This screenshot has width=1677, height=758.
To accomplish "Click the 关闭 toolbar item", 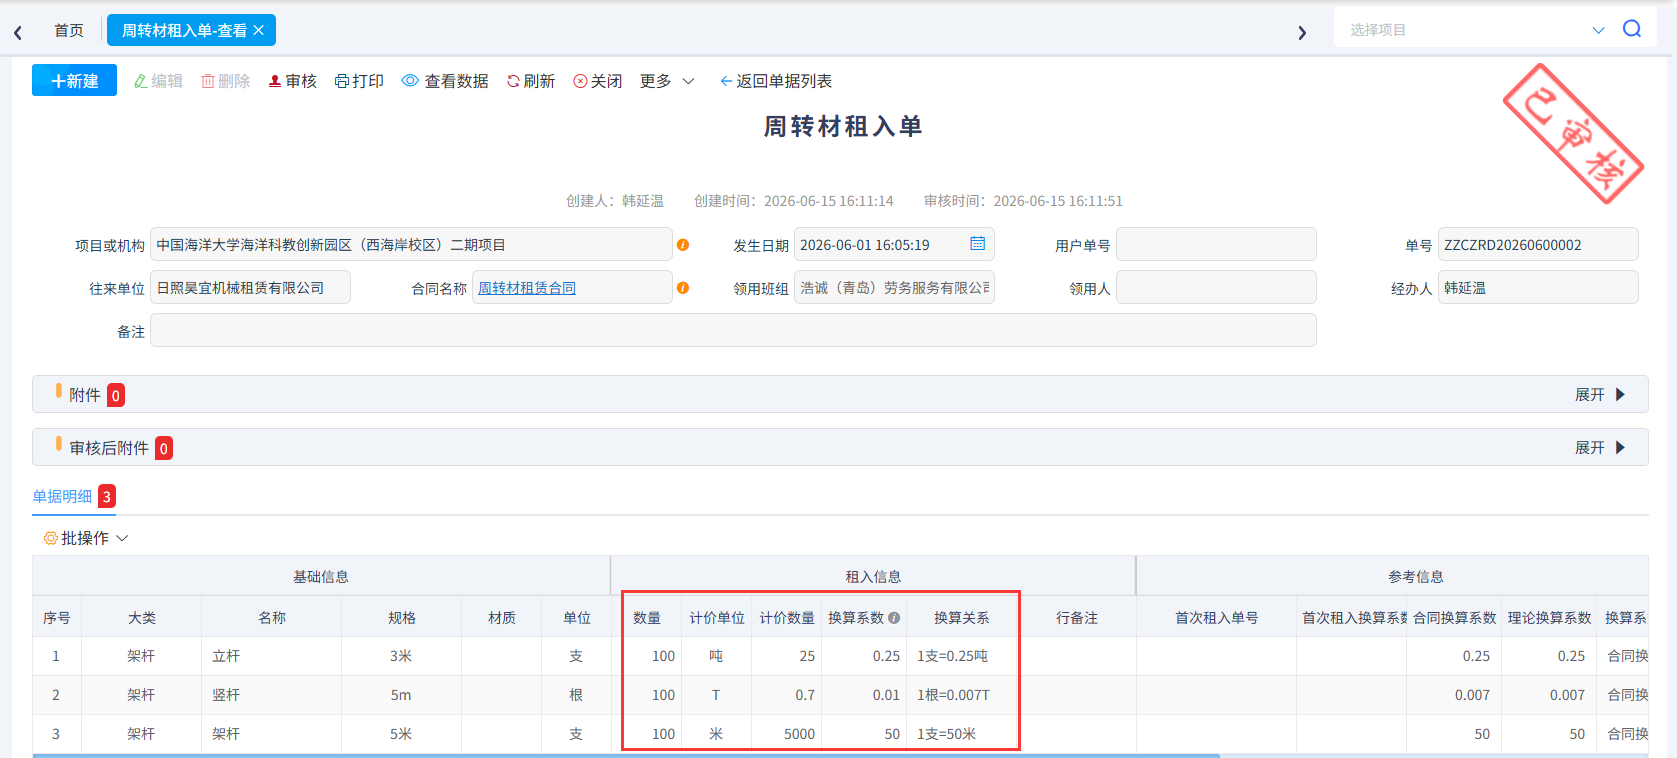I will (597, 81).
